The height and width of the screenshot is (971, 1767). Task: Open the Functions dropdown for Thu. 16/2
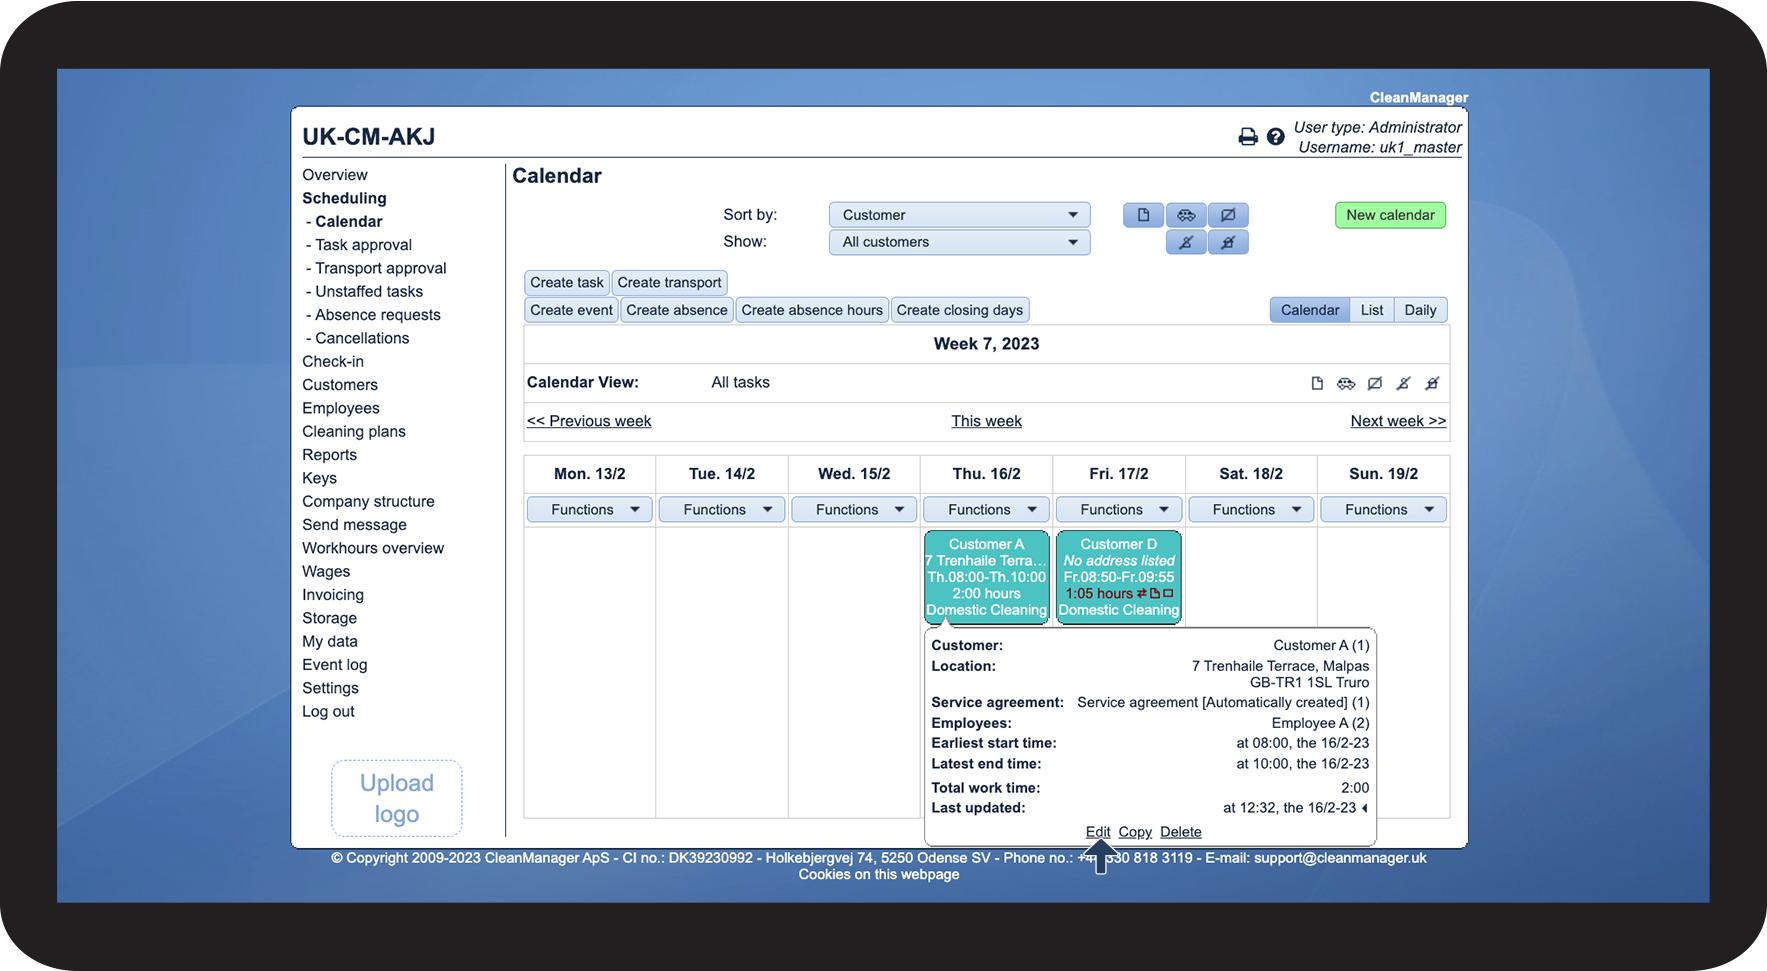coord(986,510)
